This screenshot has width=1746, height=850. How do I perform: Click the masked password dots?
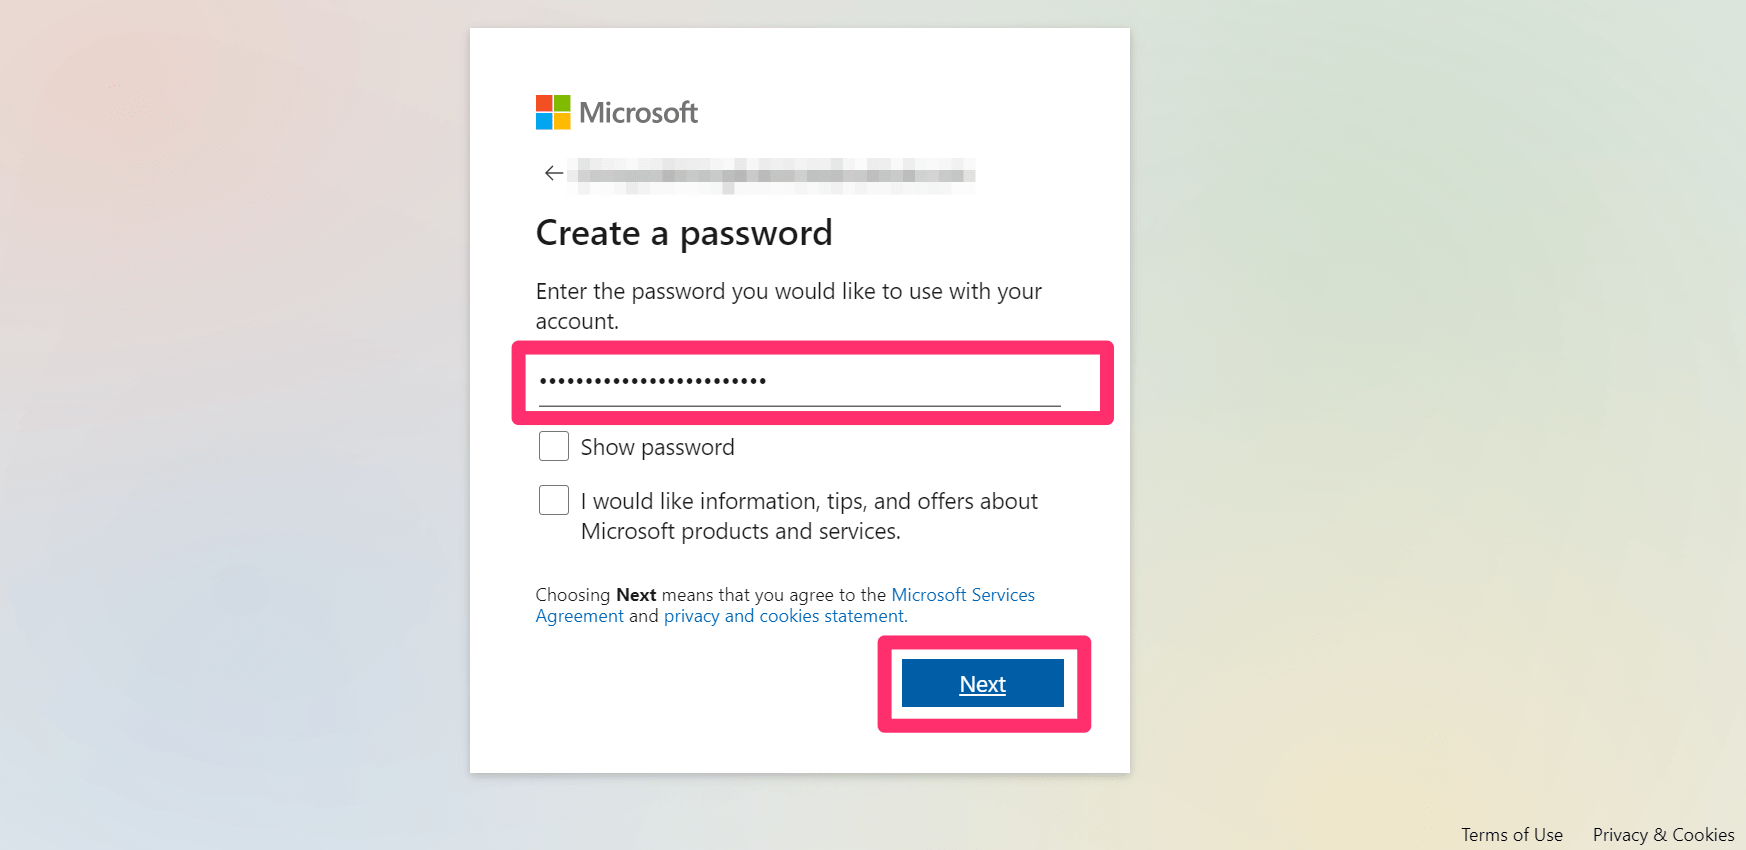653,381
